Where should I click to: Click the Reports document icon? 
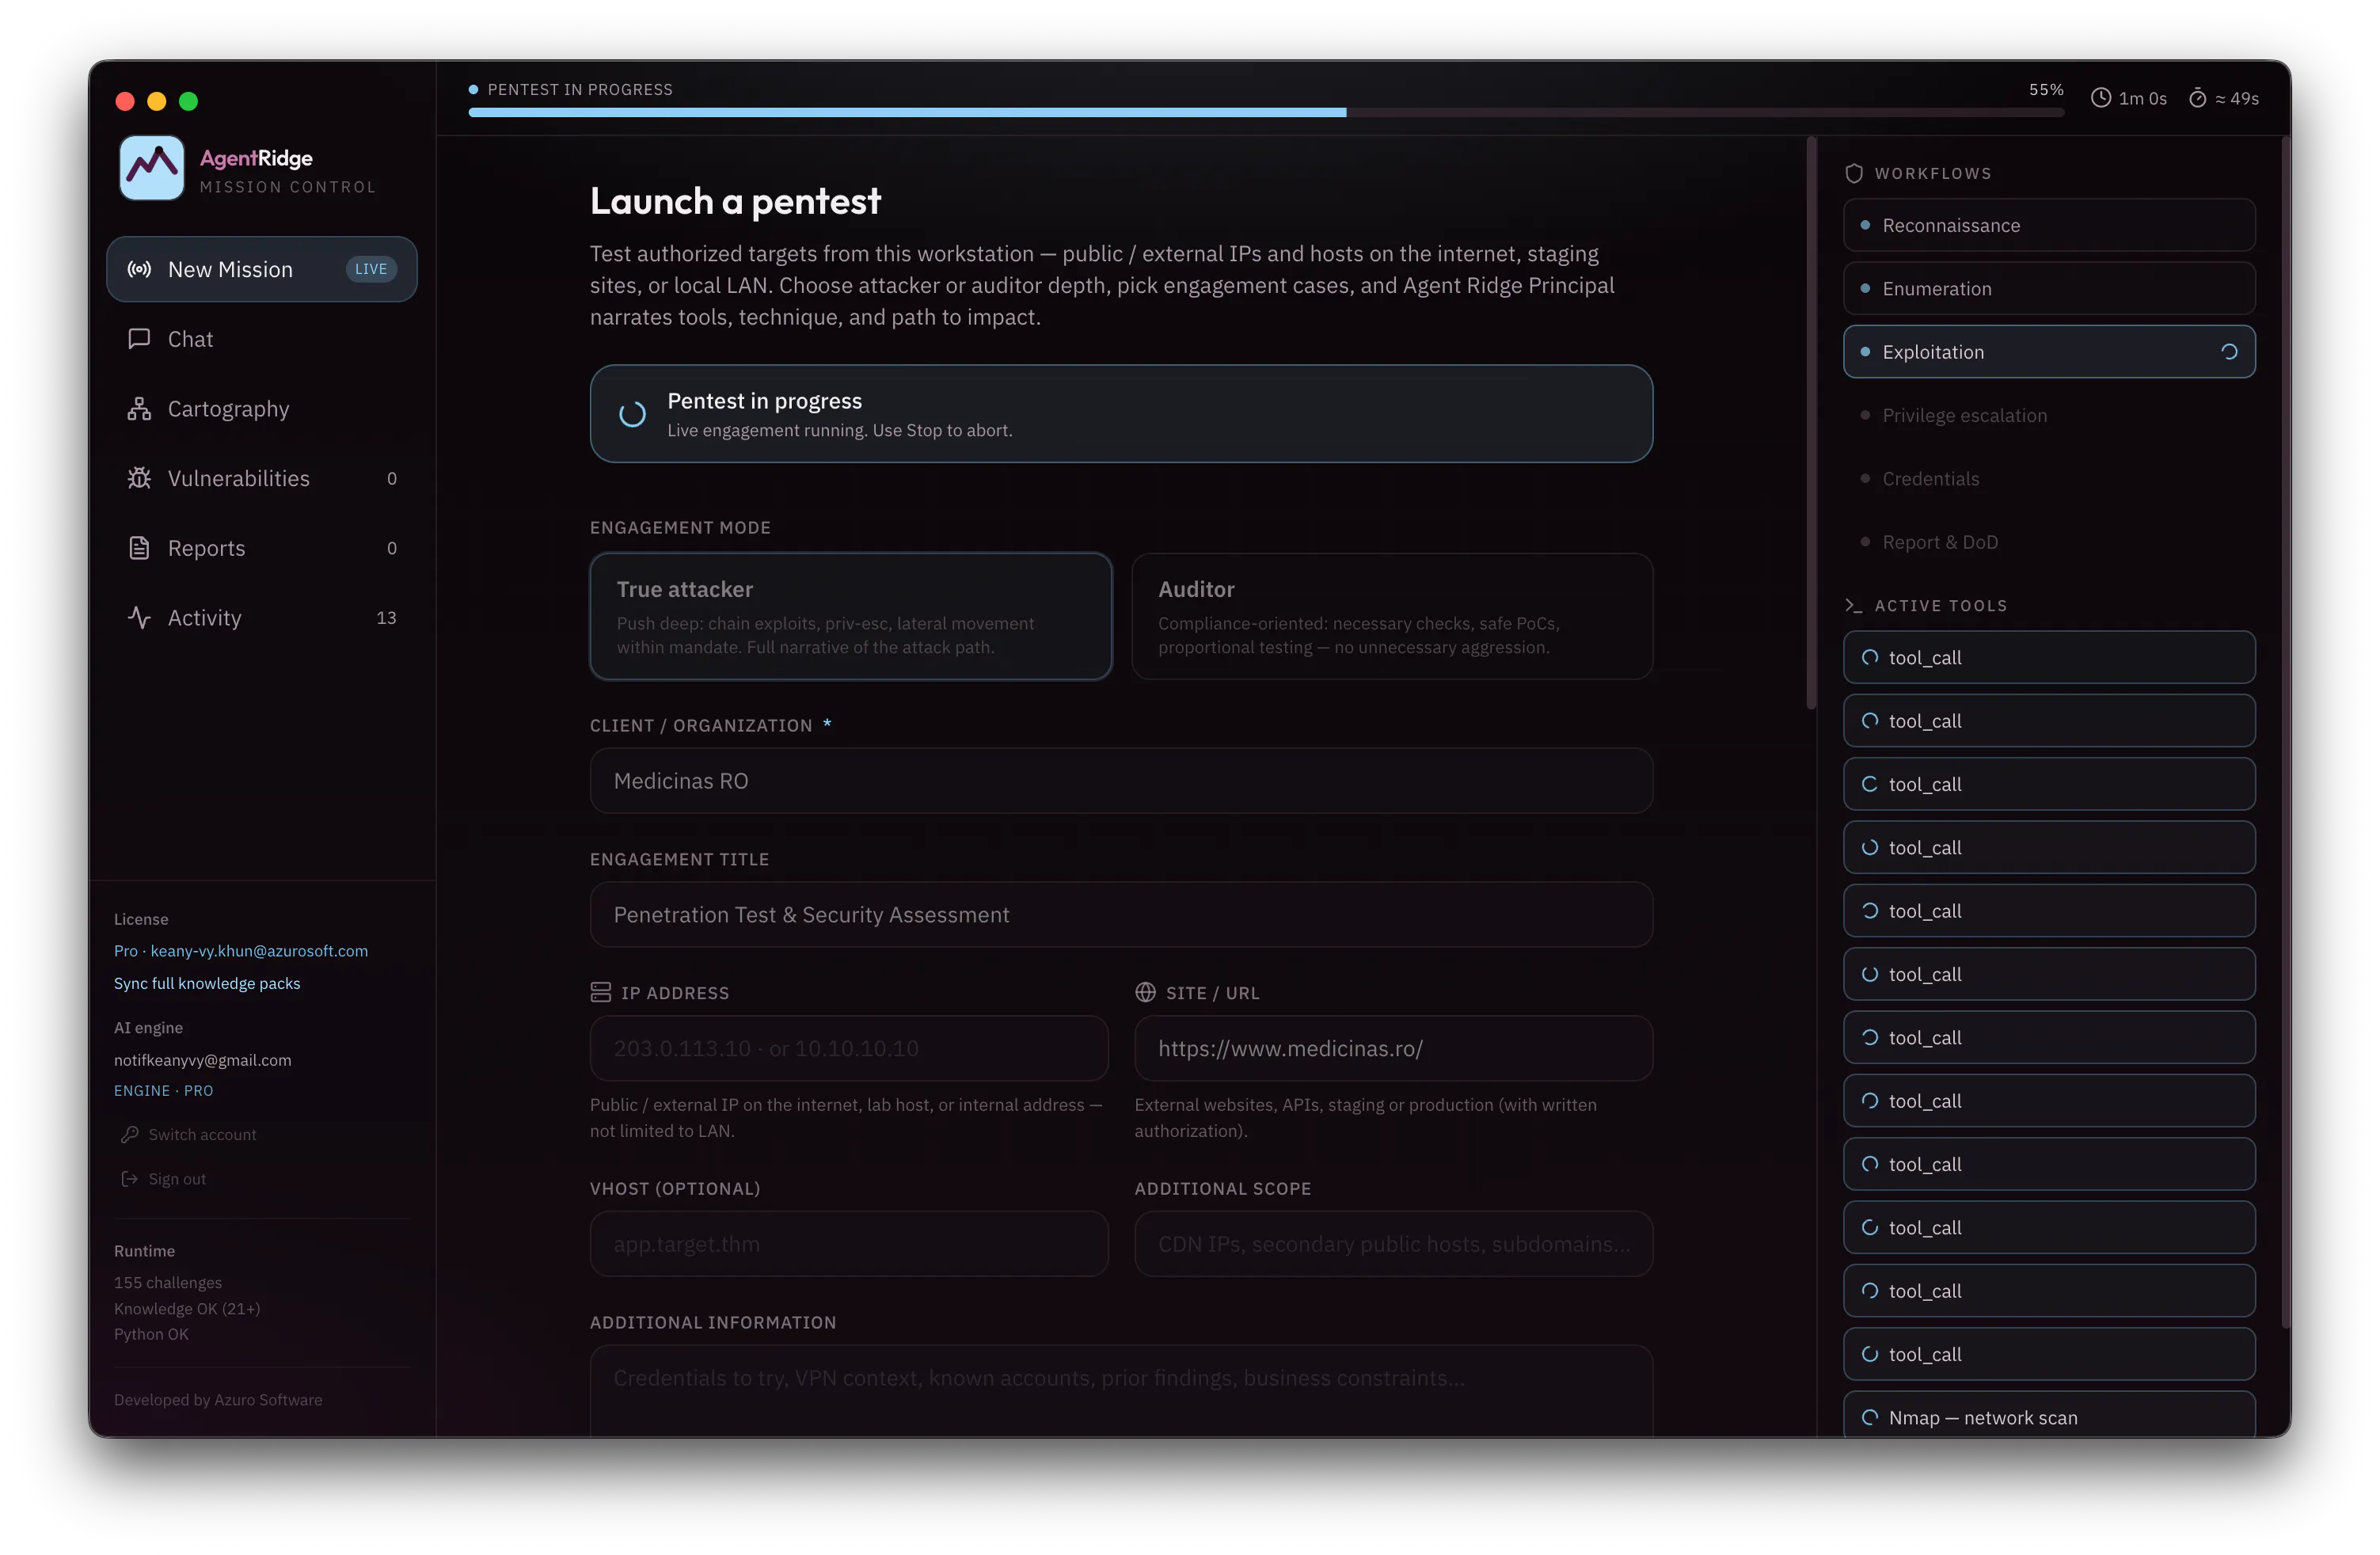139,548
